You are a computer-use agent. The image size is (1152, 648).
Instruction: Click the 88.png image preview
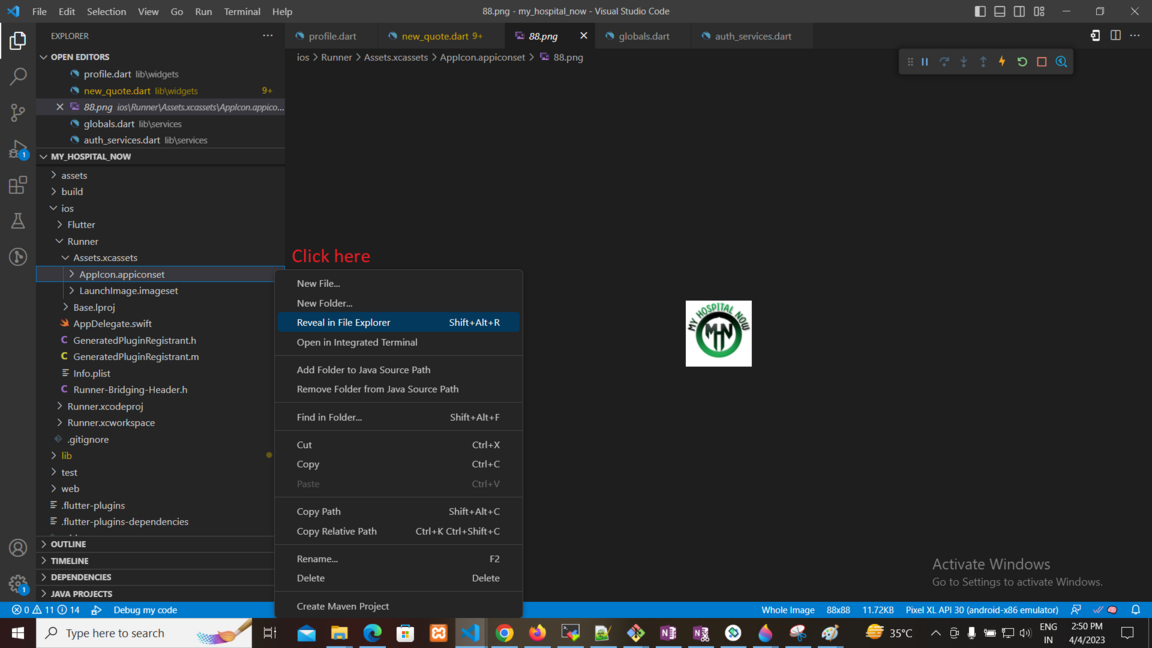[x=718, y=333]
